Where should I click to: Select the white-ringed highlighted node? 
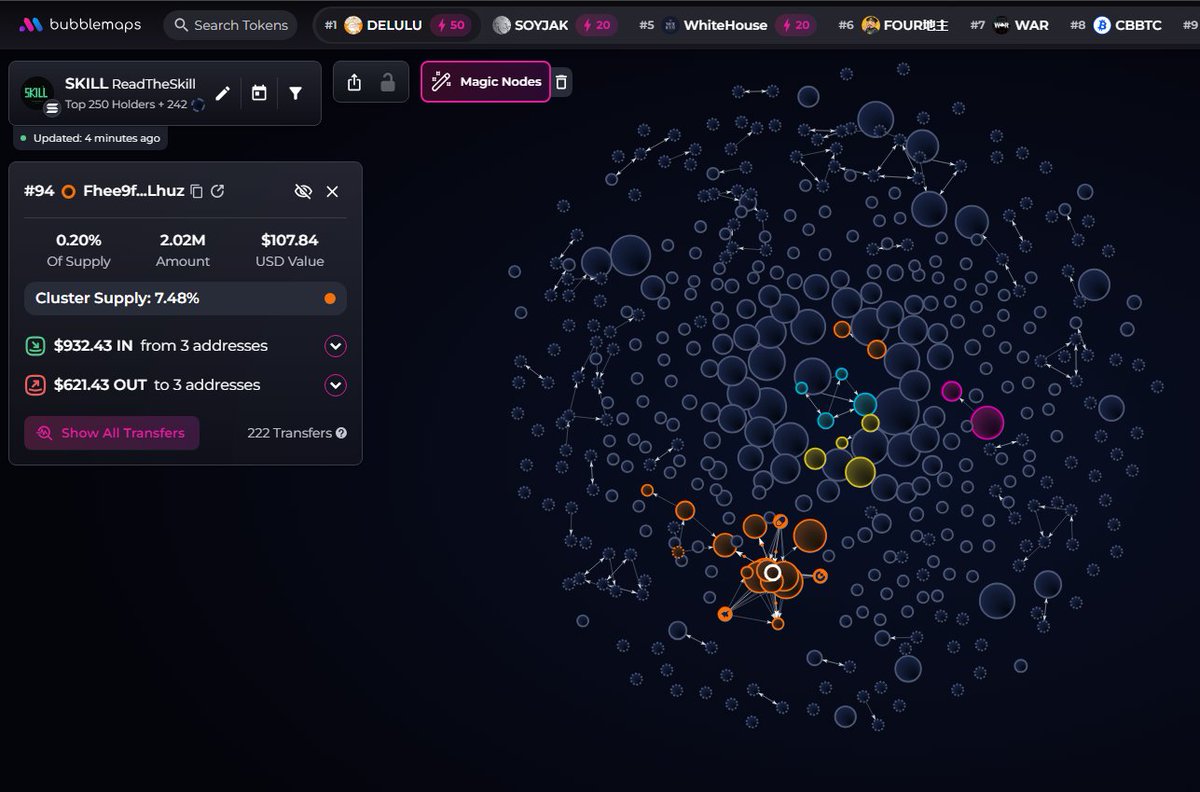click(x=772, y=572)
